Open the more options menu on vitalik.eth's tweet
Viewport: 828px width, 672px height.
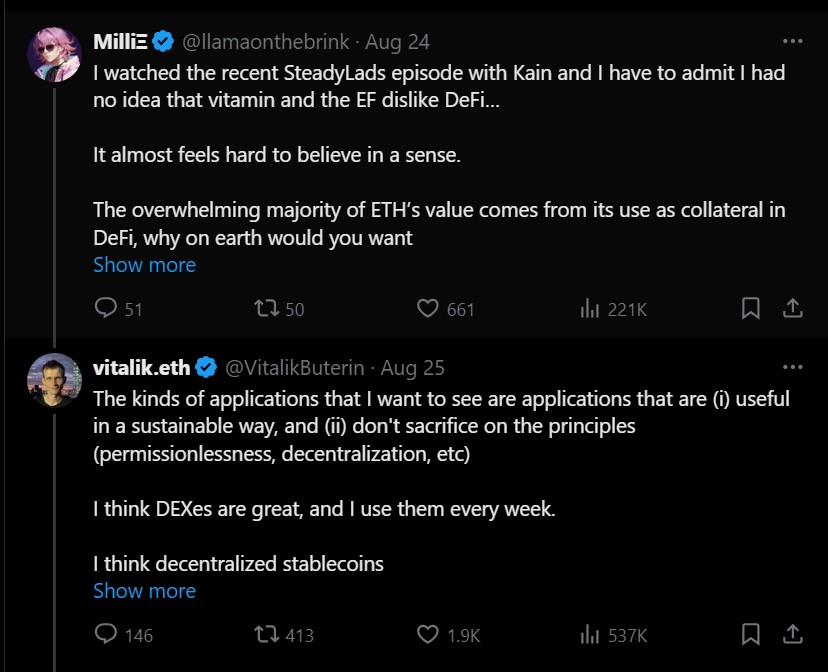coord(792,367)
